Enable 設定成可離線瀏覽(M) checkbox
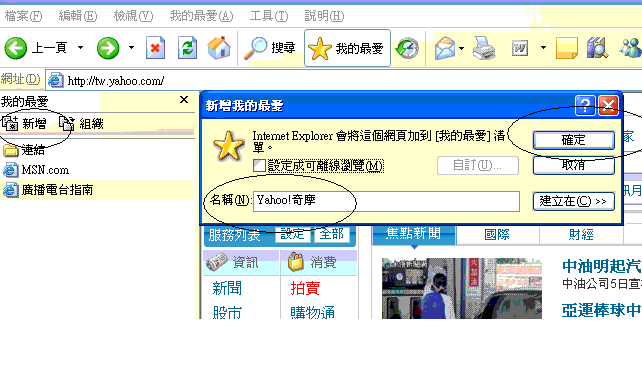642x384 pixels. (x=260, y=166)
